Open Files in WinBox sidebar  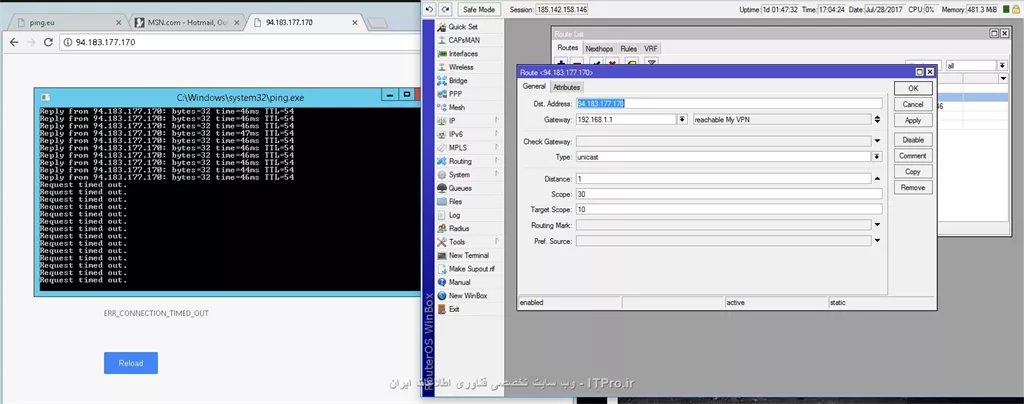455,202
